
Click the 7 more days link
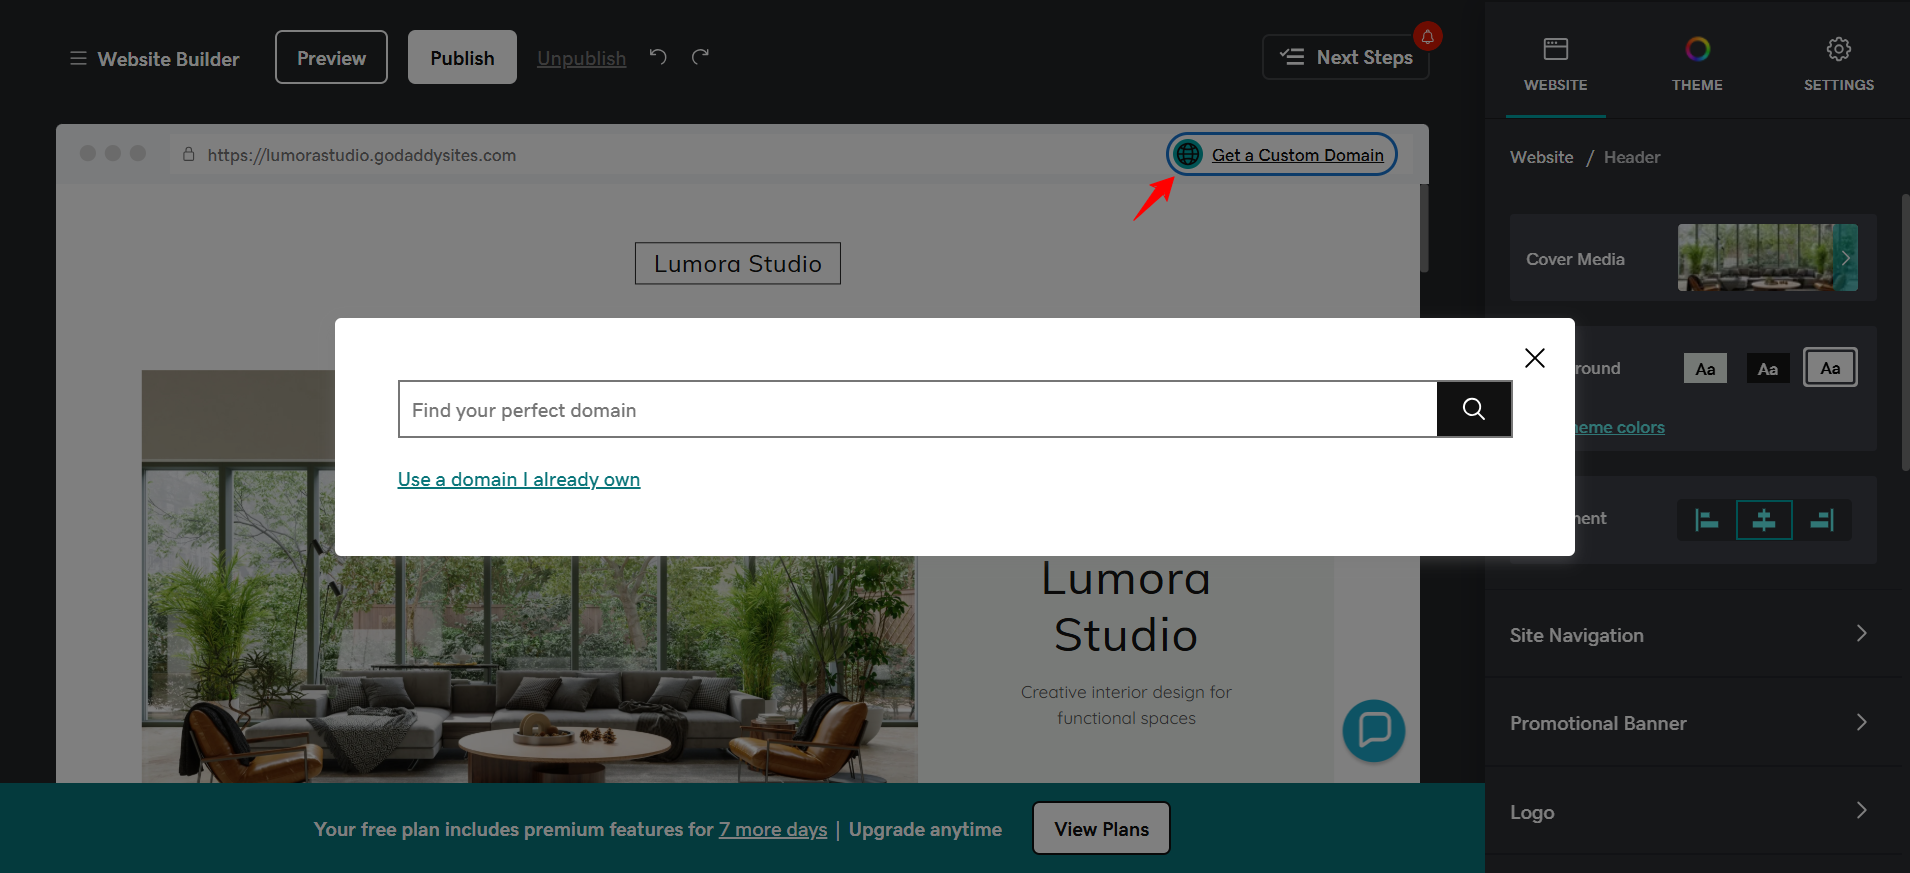[772, 829]
